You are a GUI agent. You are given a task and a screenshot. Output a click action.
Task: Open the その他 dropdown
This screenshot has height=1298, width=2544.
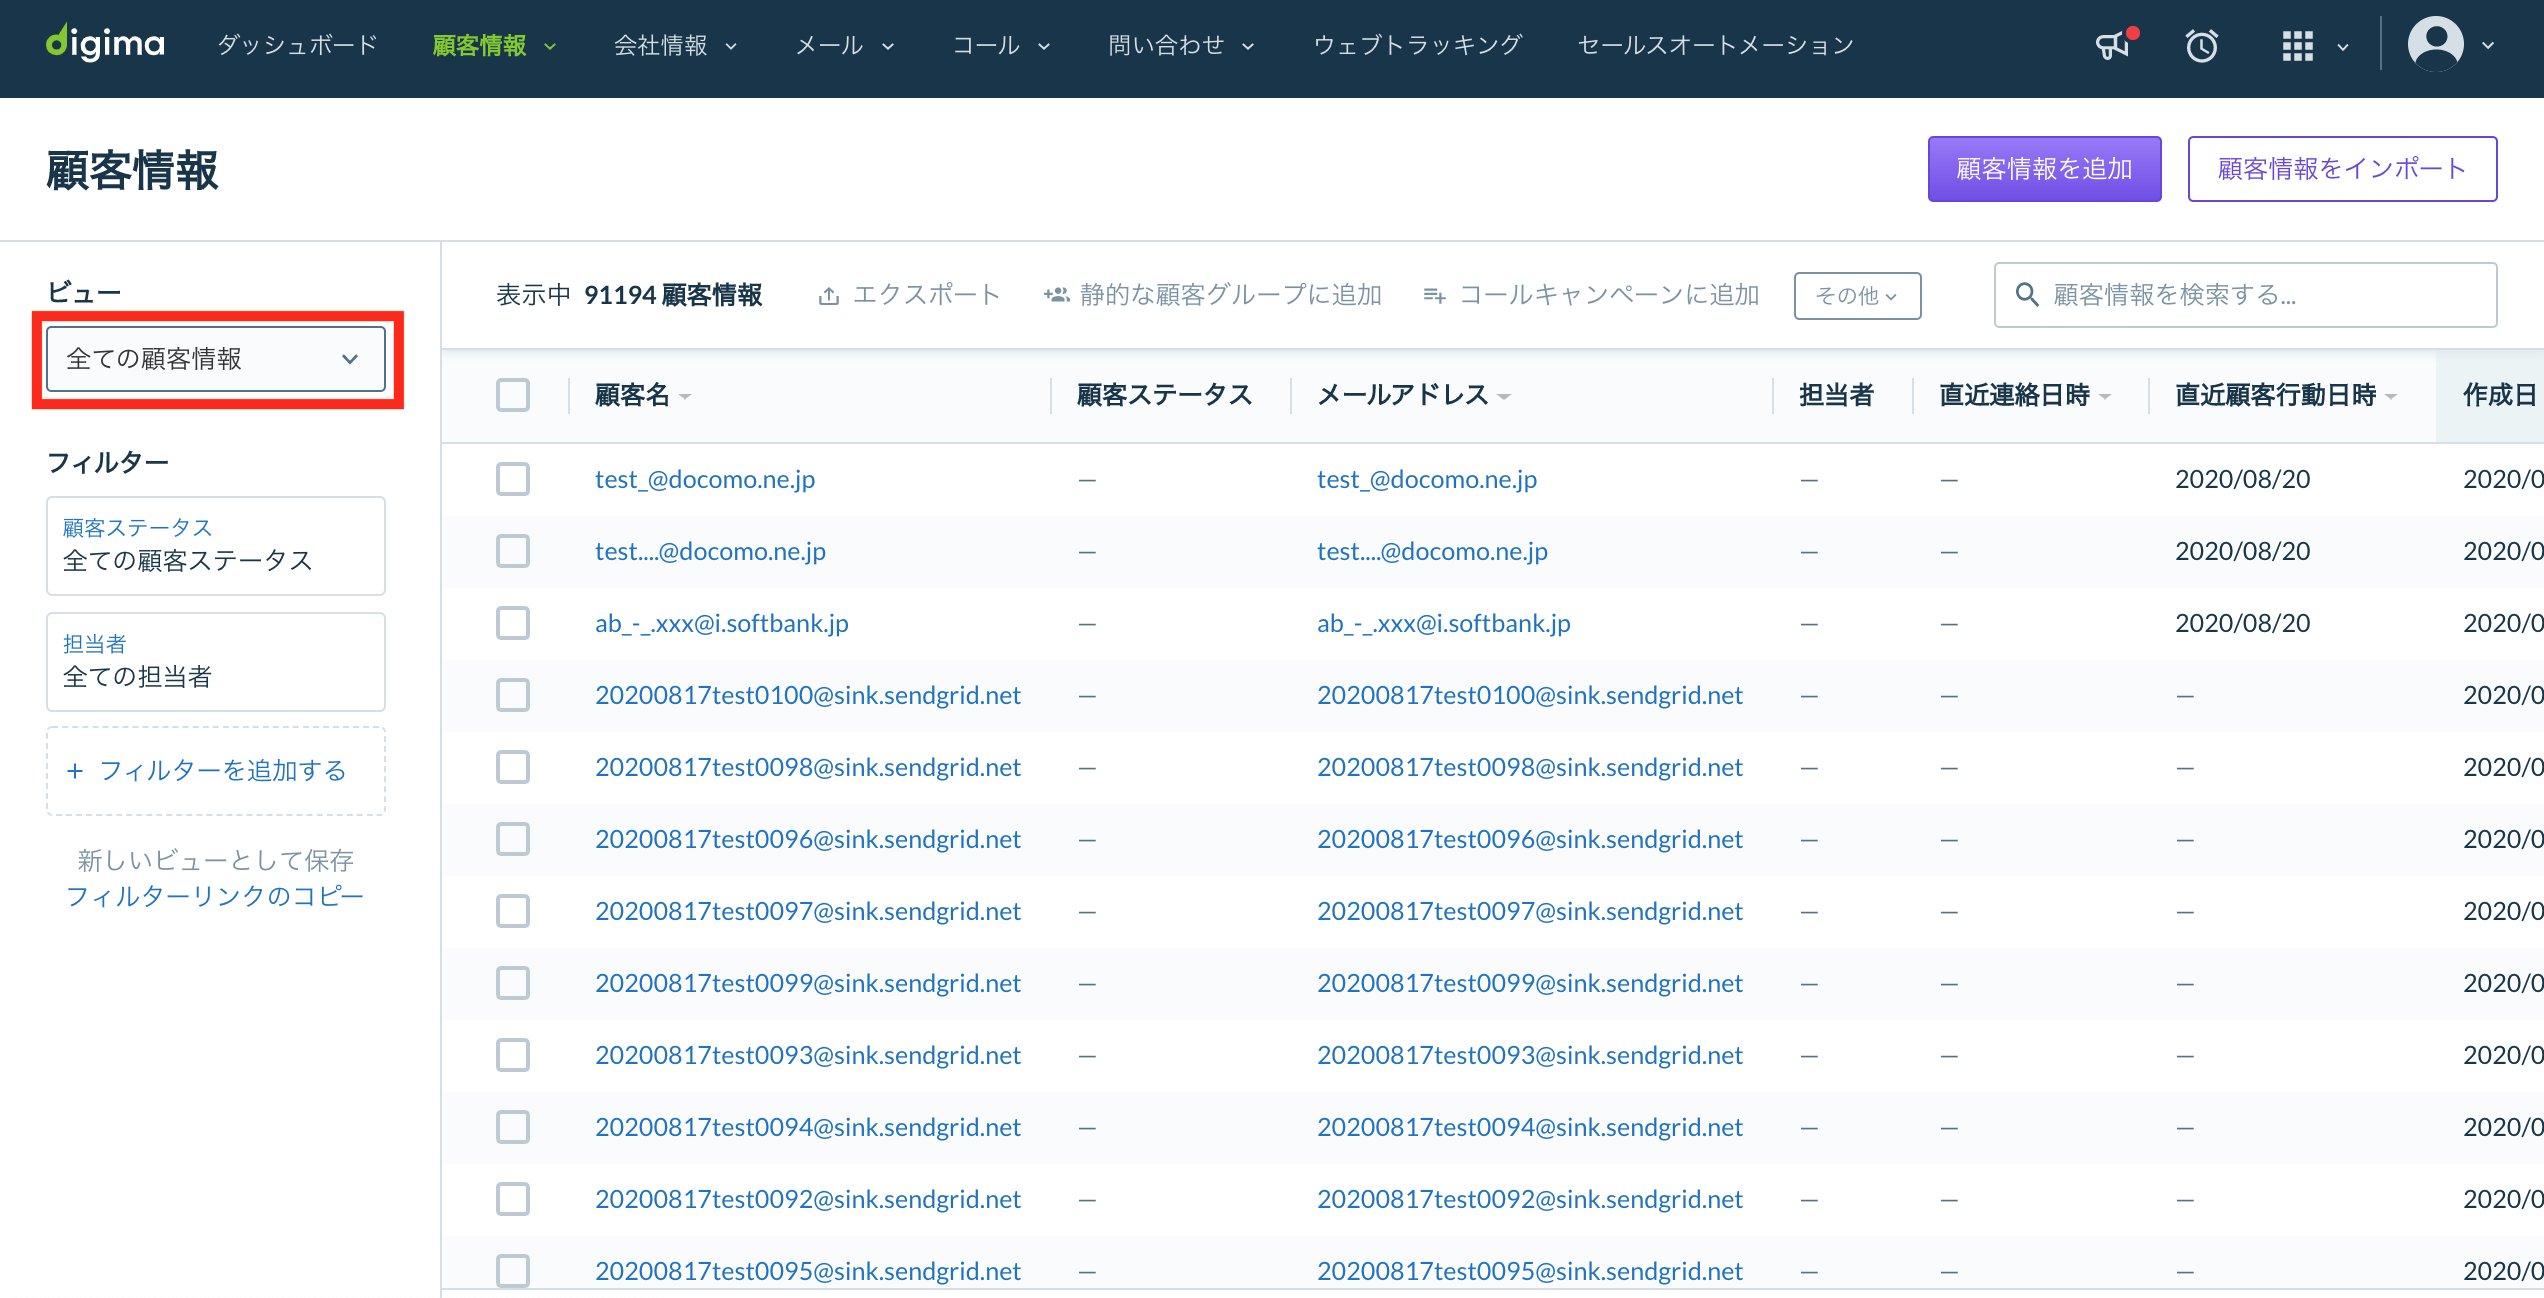click(x=1857, y=296)
